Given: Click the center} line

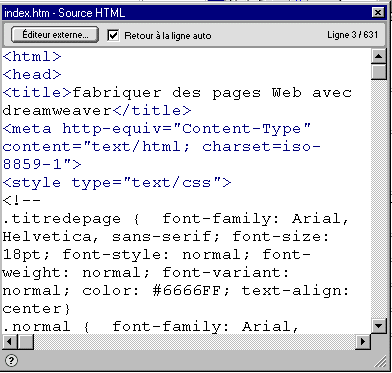Looking at the screenshot, I should 37,309.
